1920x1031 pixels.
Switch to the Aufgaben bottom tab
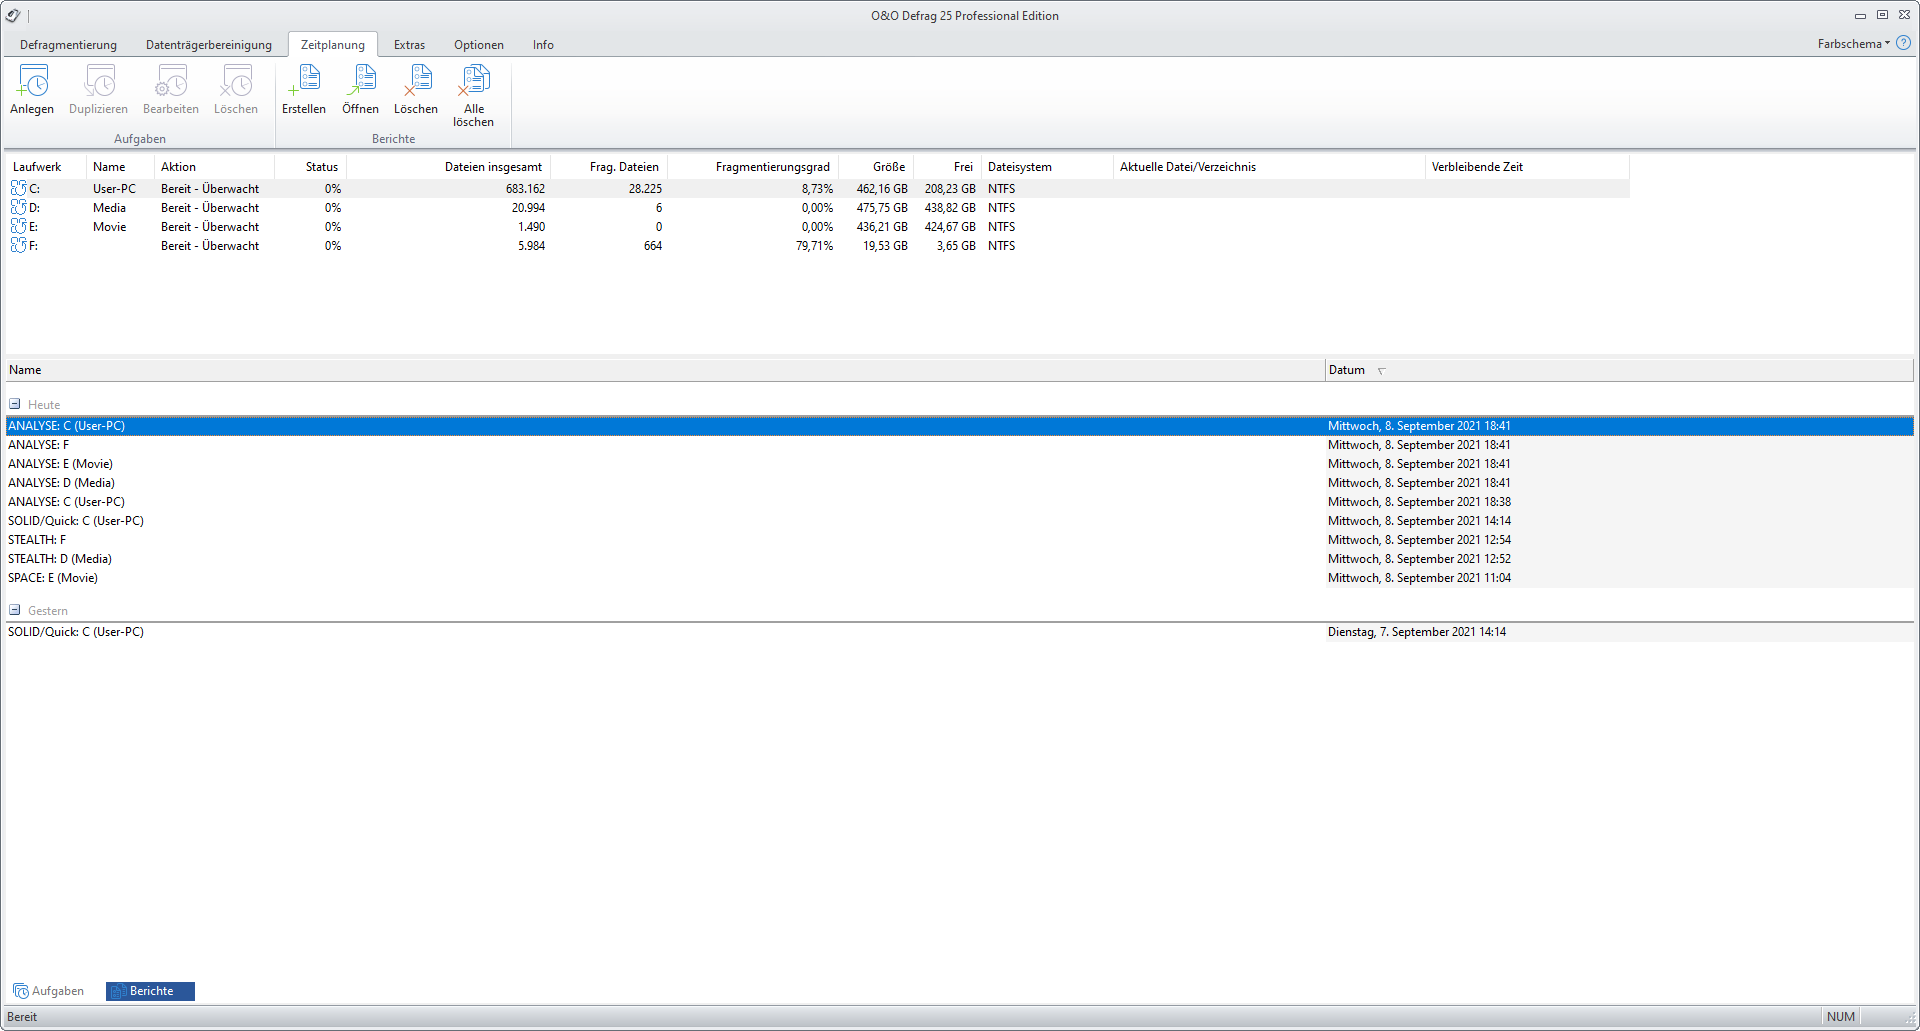click(49, 991)
